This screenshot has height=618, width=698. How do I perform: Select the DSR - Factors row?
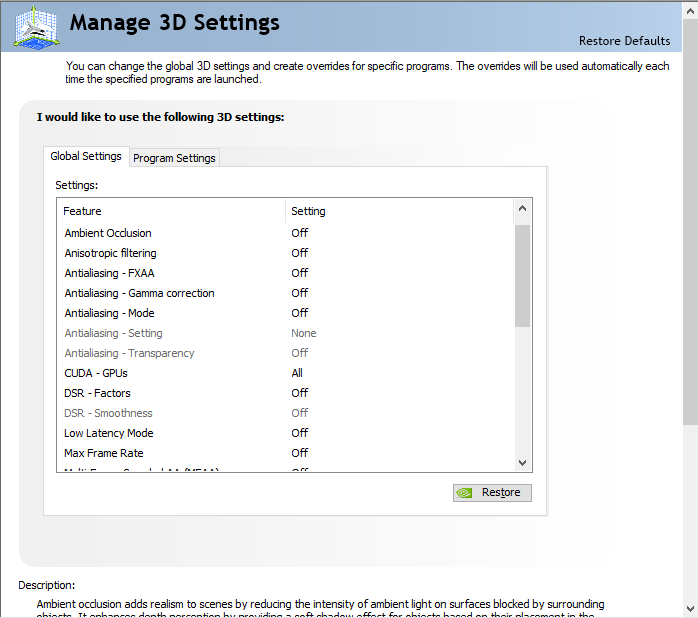coord(285,393)
